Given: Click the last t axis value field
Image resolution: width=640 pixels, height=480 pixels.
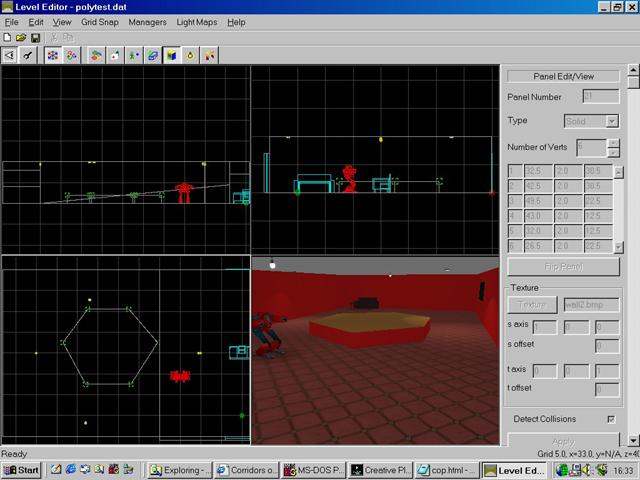Looking at the screenshot, I should [x=607, y=371].
